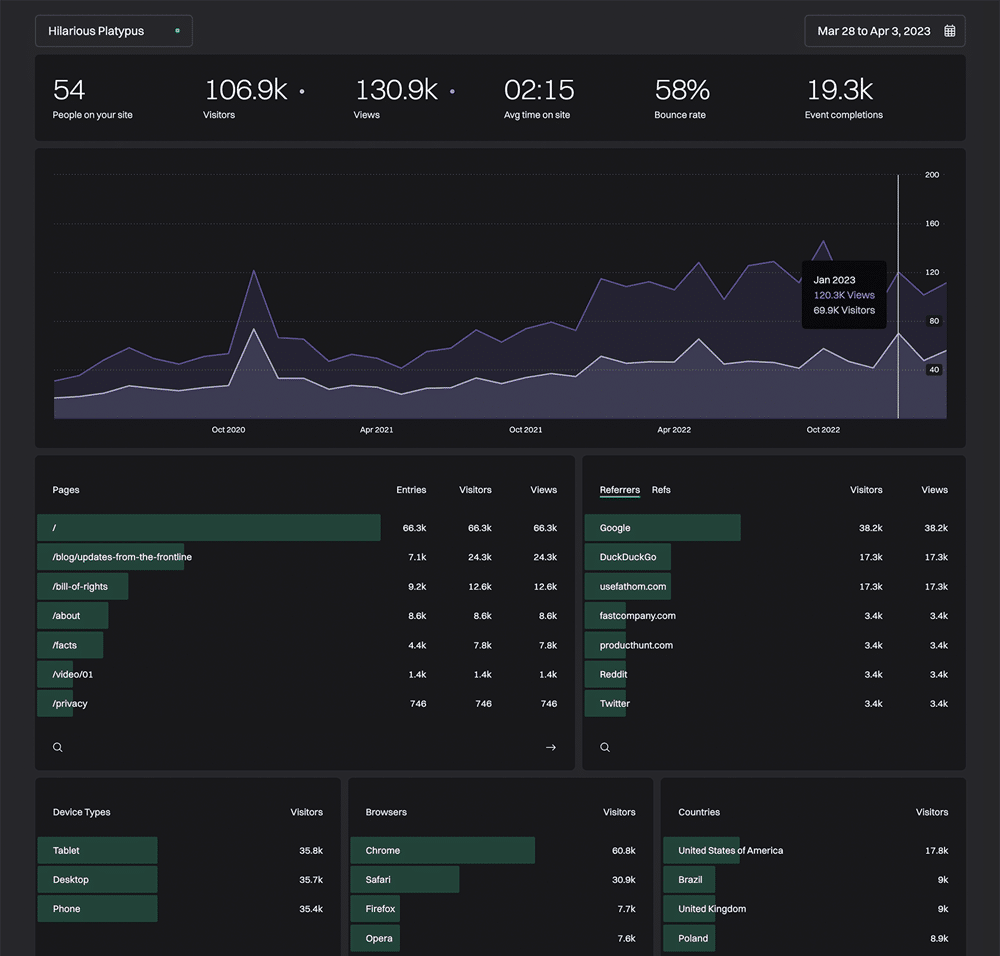Select Tablet under Device Types

point(97,850)
